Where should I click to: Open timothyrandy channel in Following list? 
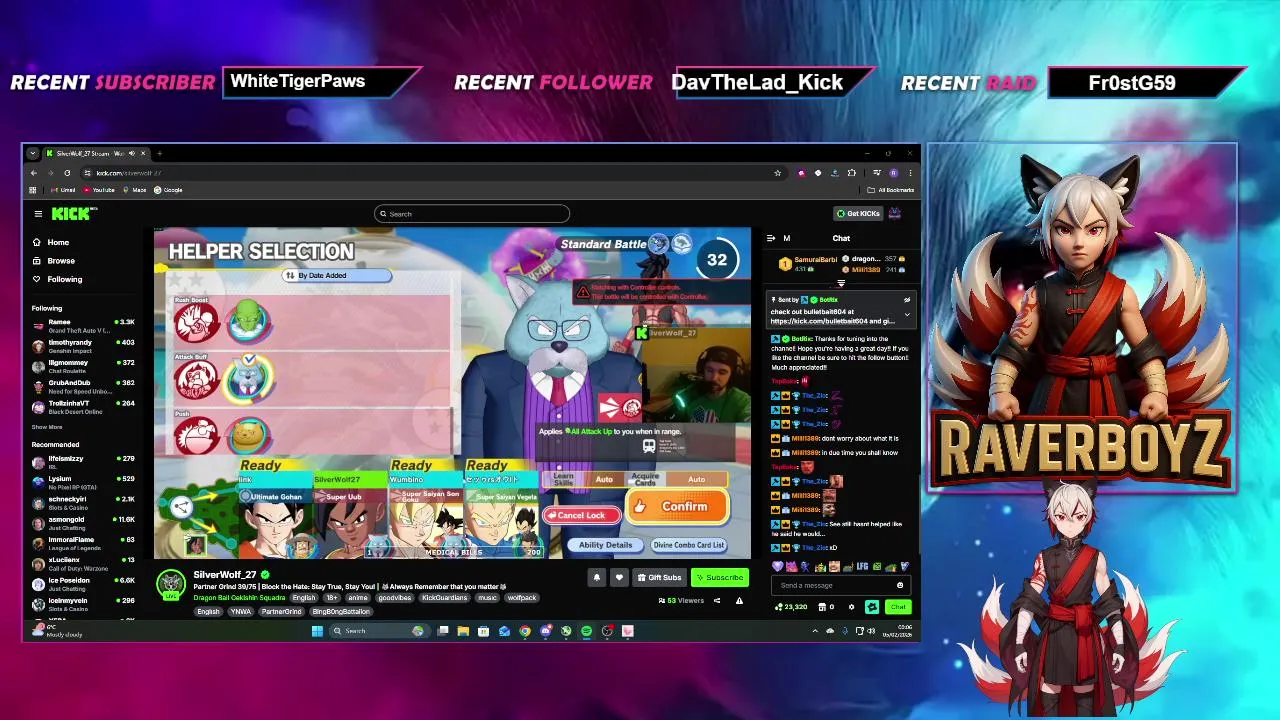[84, 346]
